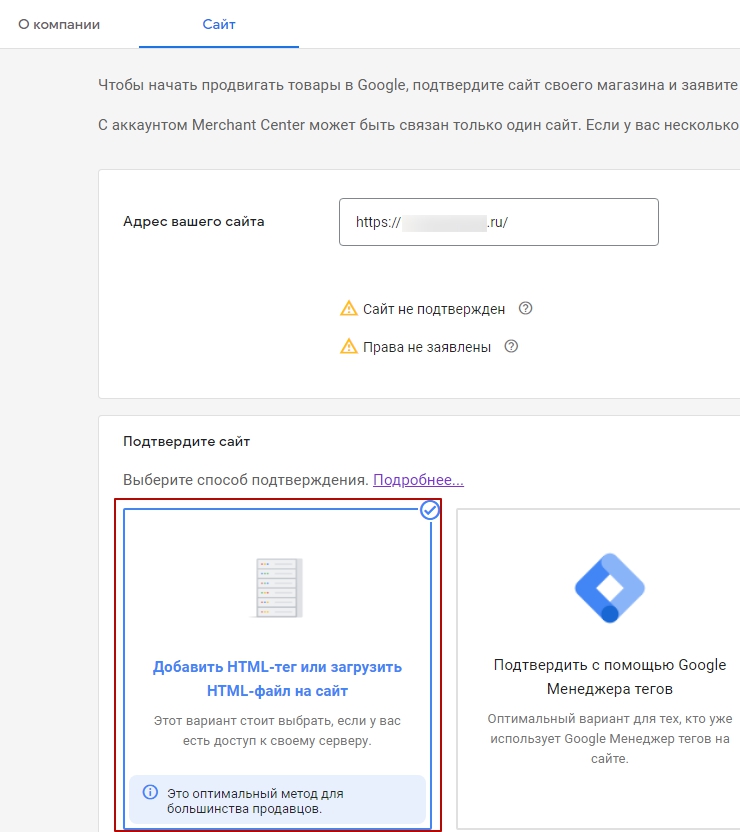
Task: Click the "Адрес вашего сайта" label
Action: tap(193, 222)
